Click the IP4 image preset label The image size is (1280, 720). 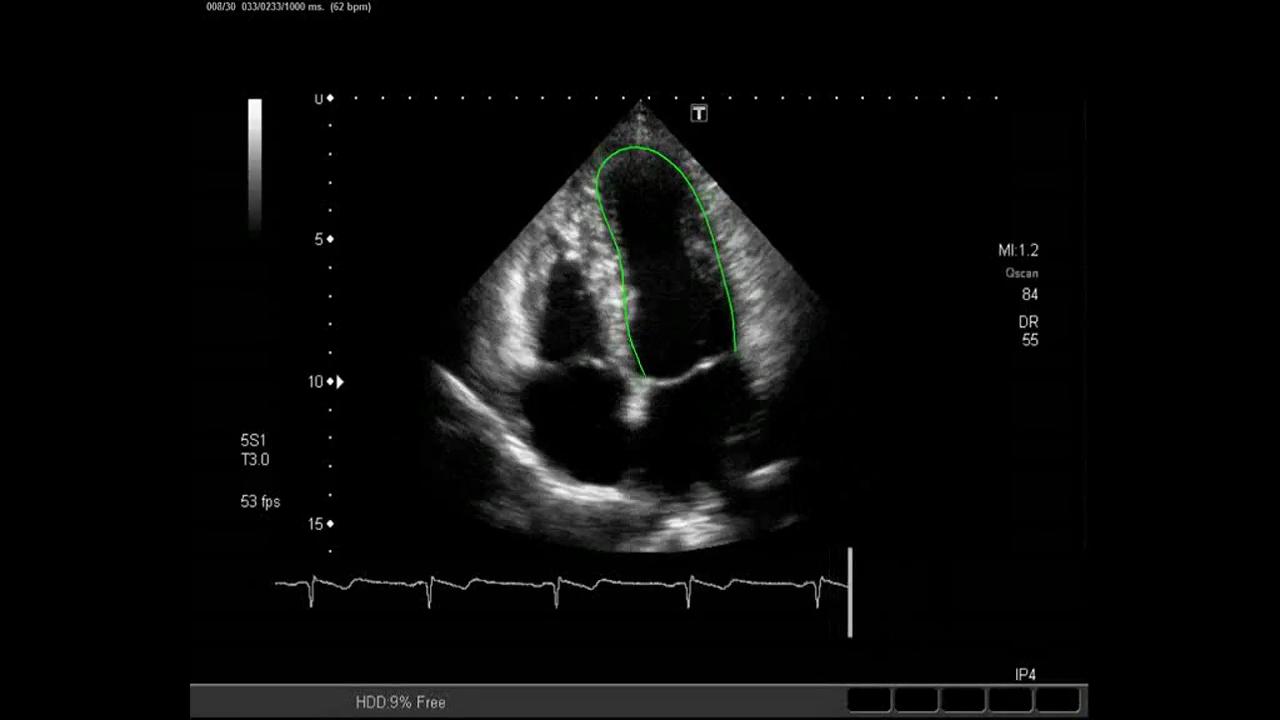pyautogui.click(x=1025, y=675)
